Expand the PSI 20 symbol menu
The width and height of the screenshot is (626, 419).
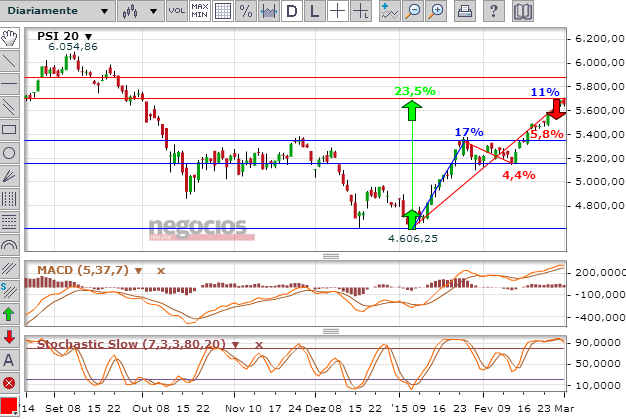87,35
